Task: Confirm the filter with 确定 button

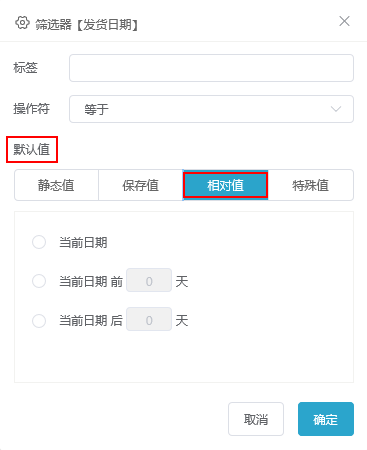Action: tap(326, 419)
